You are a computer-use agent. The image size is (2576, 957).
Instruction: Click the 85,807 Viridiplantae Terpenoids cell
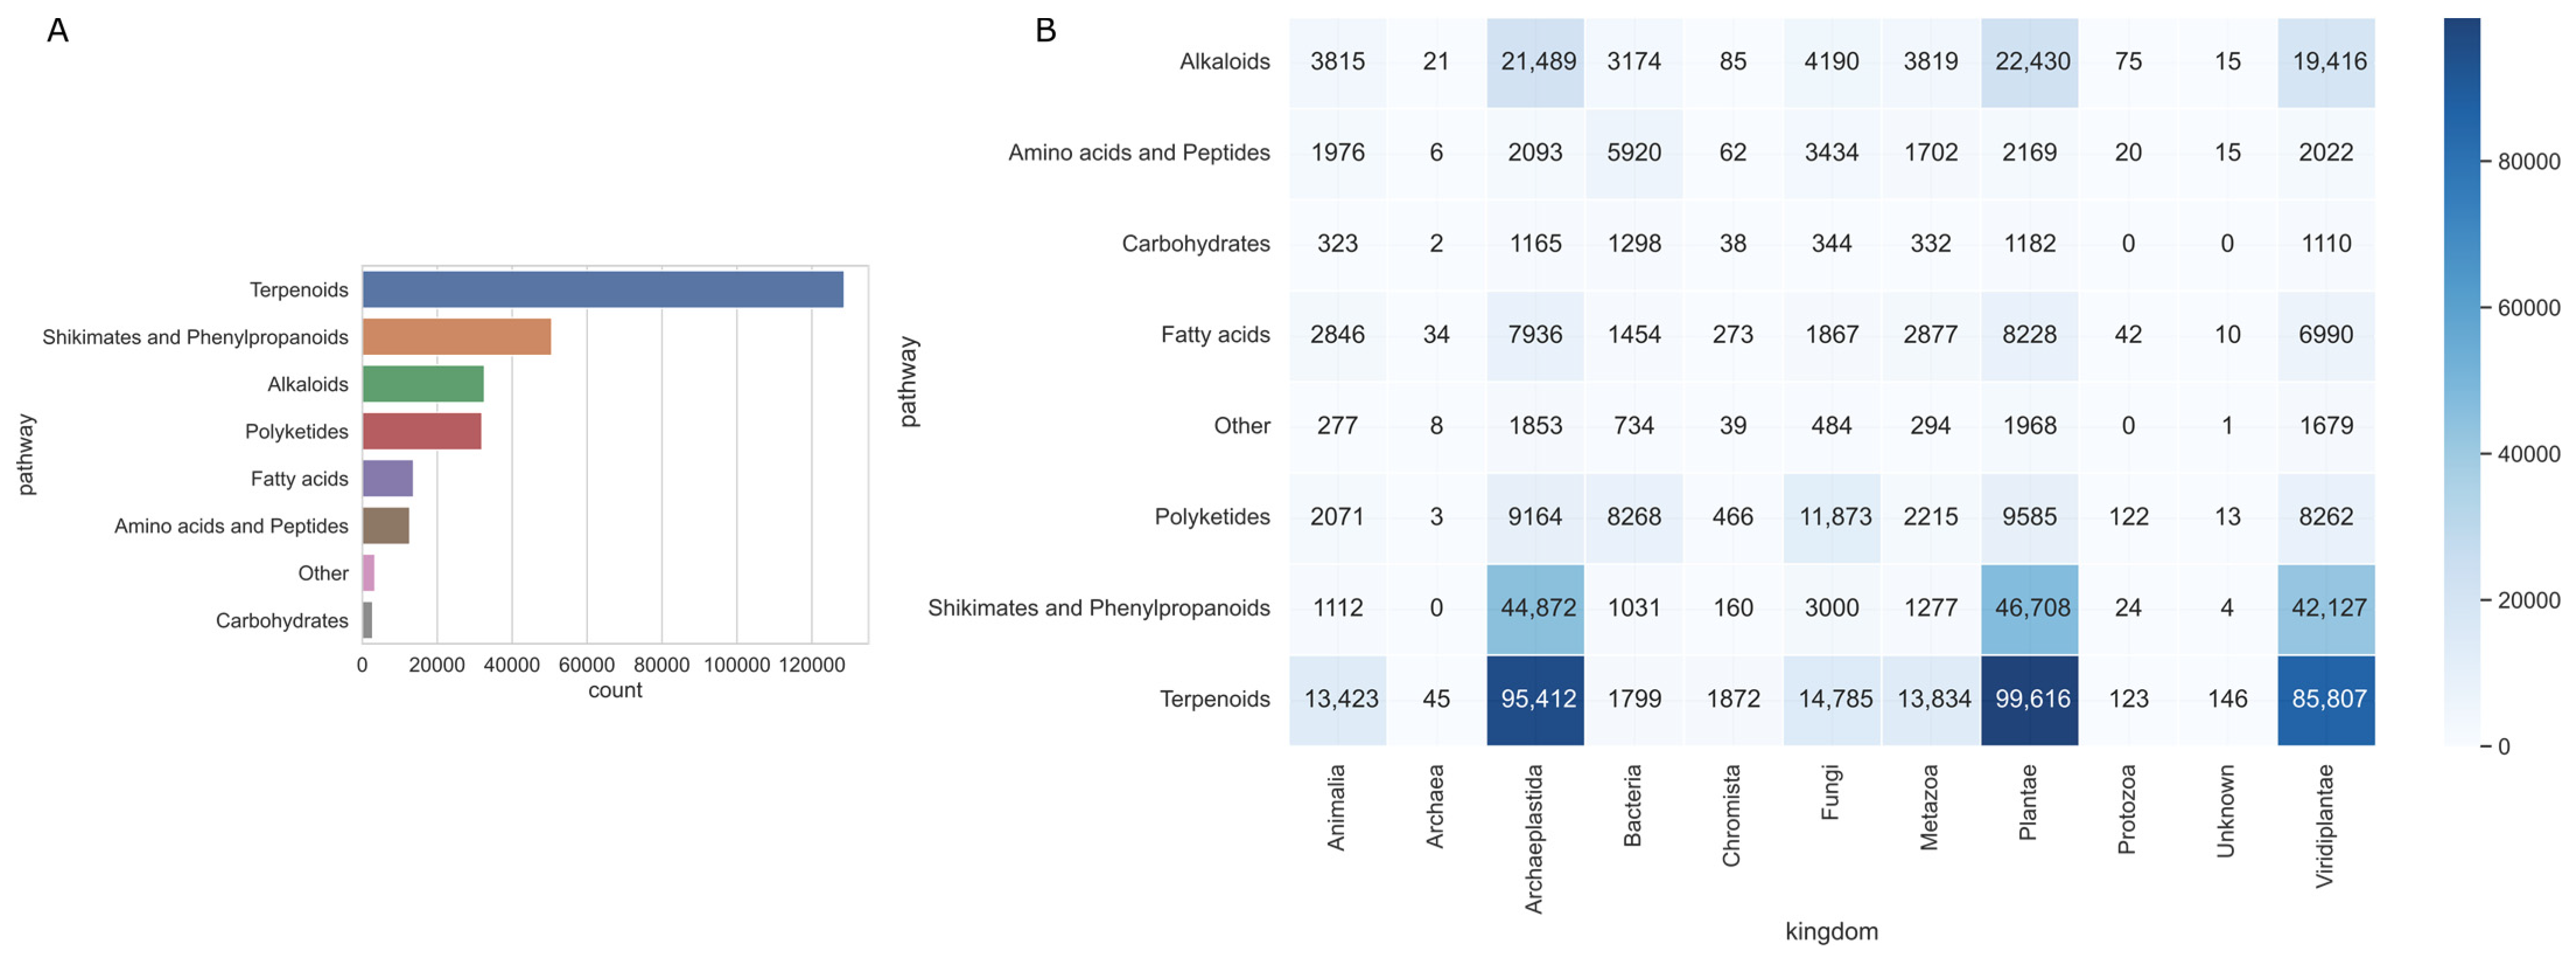(2326, 699)
